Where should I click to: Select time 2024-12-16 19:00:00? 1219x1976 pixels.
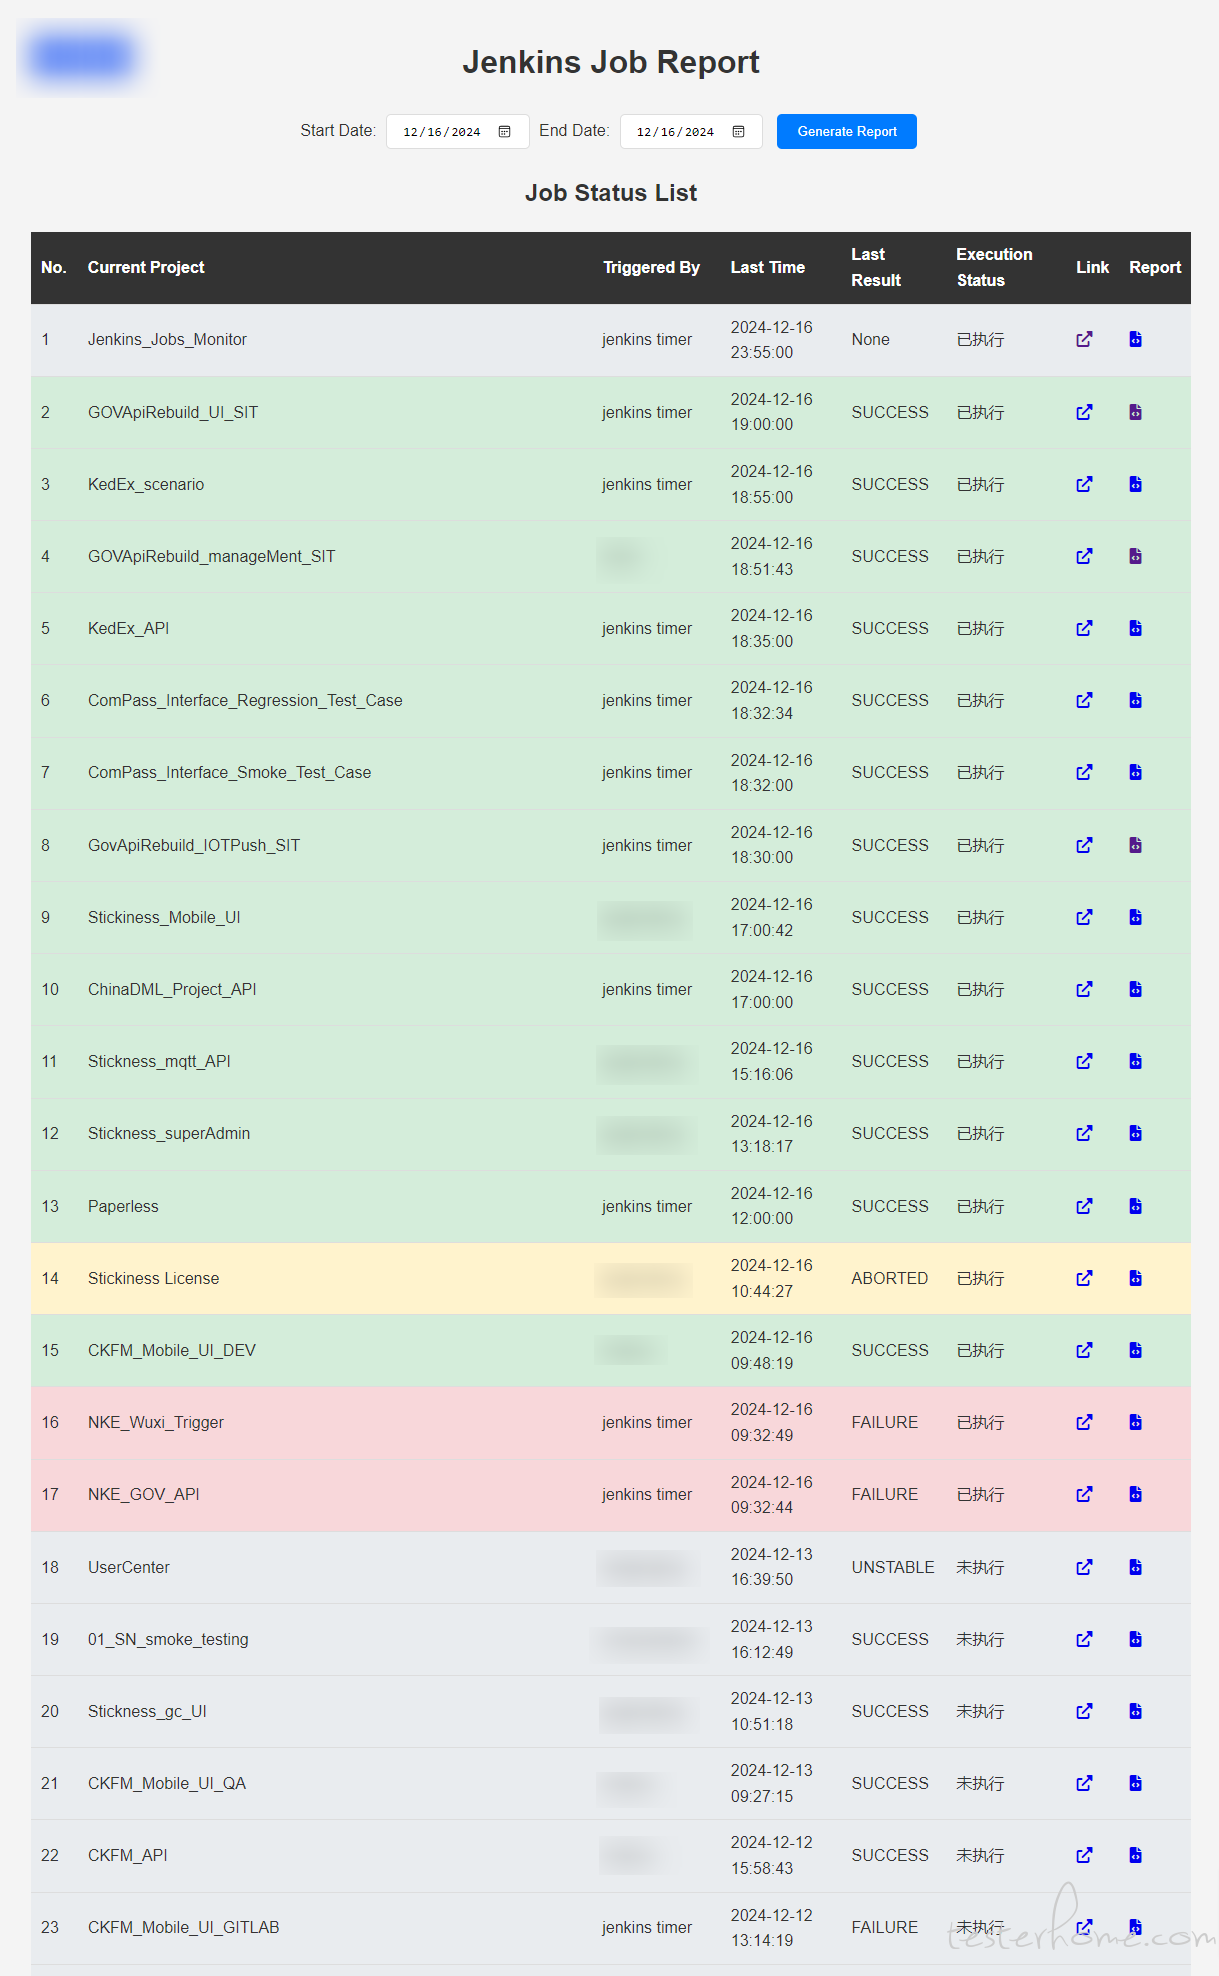pyautogui.click(x=772, y=412)
